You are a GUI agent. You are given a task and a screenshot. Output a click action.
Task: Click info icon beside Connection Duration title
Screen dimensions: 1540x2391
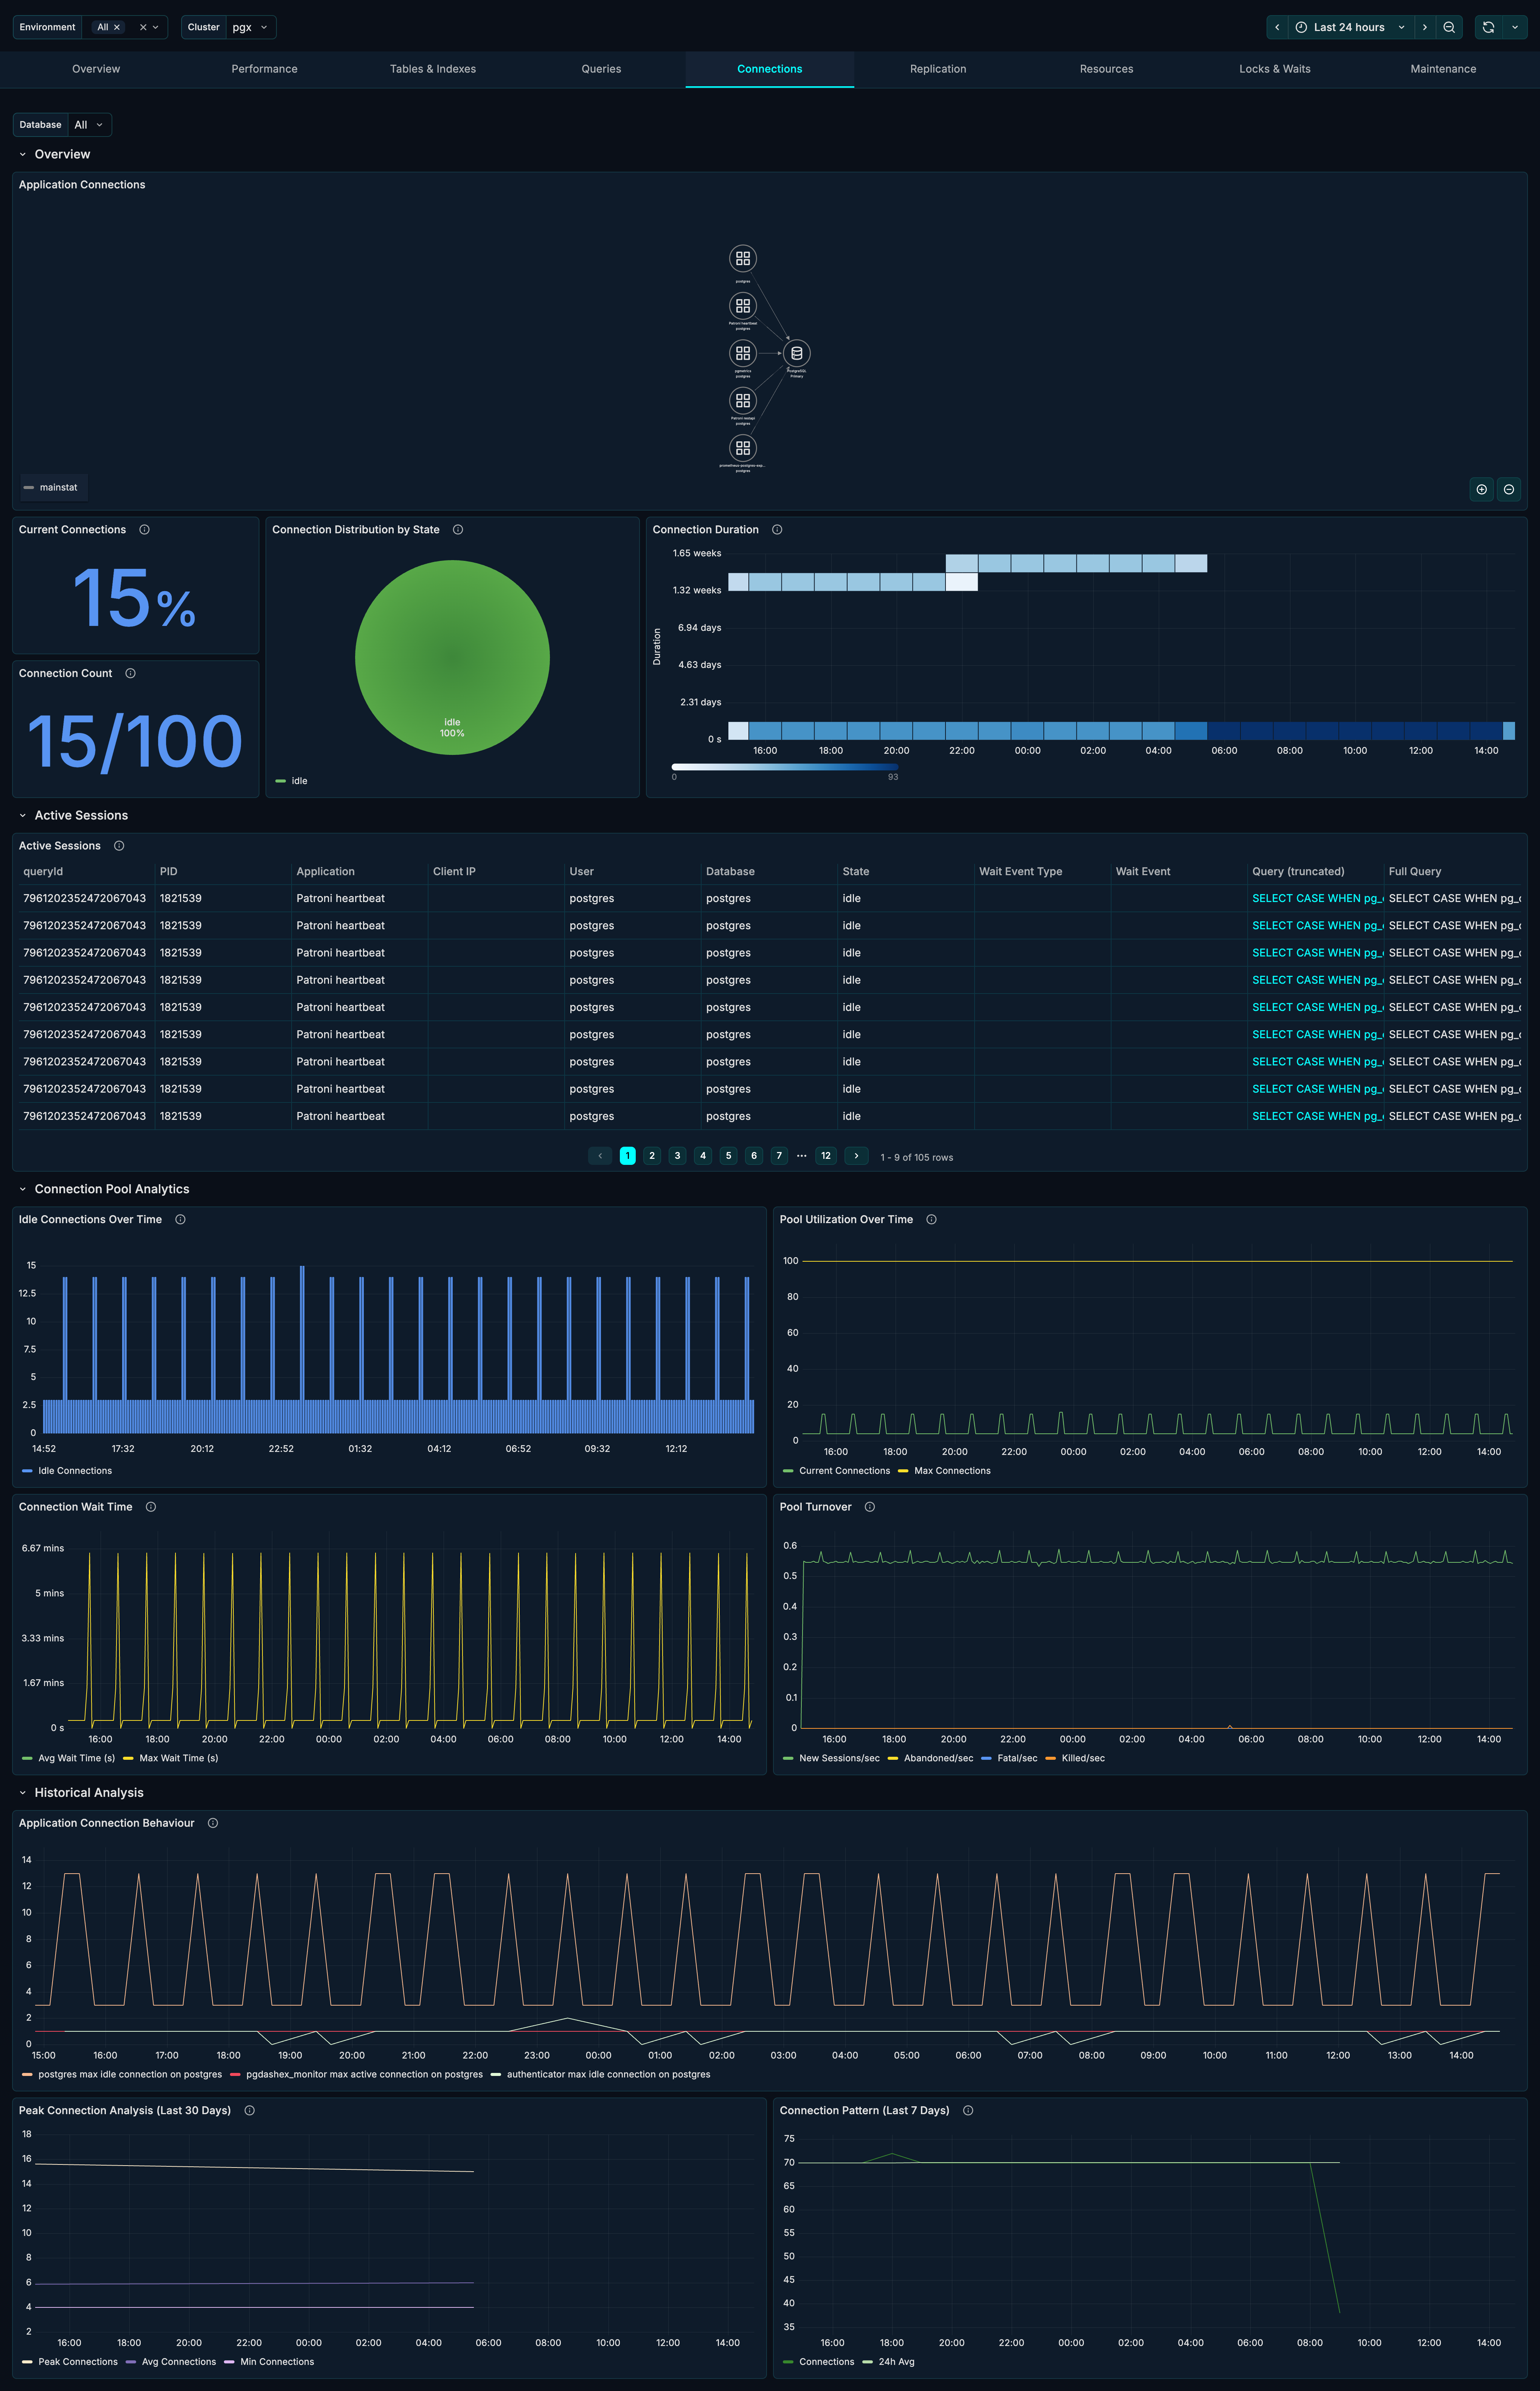click(777, 530)
